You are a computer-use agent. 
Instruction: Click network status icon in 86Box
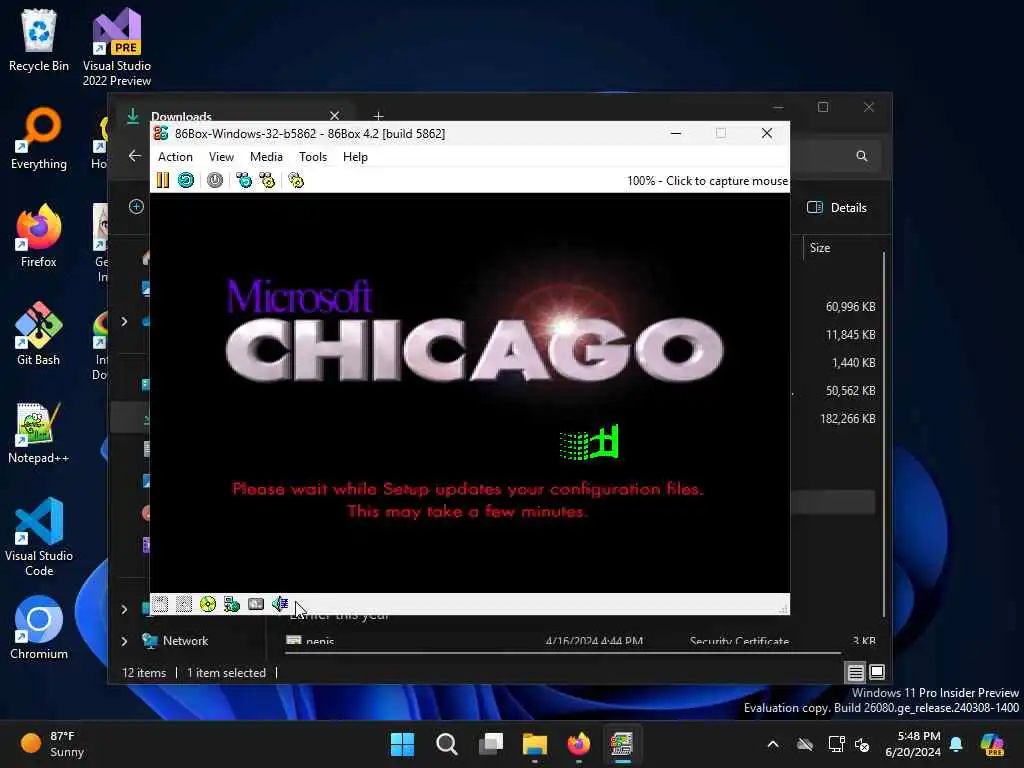click(x=232, y=604)
